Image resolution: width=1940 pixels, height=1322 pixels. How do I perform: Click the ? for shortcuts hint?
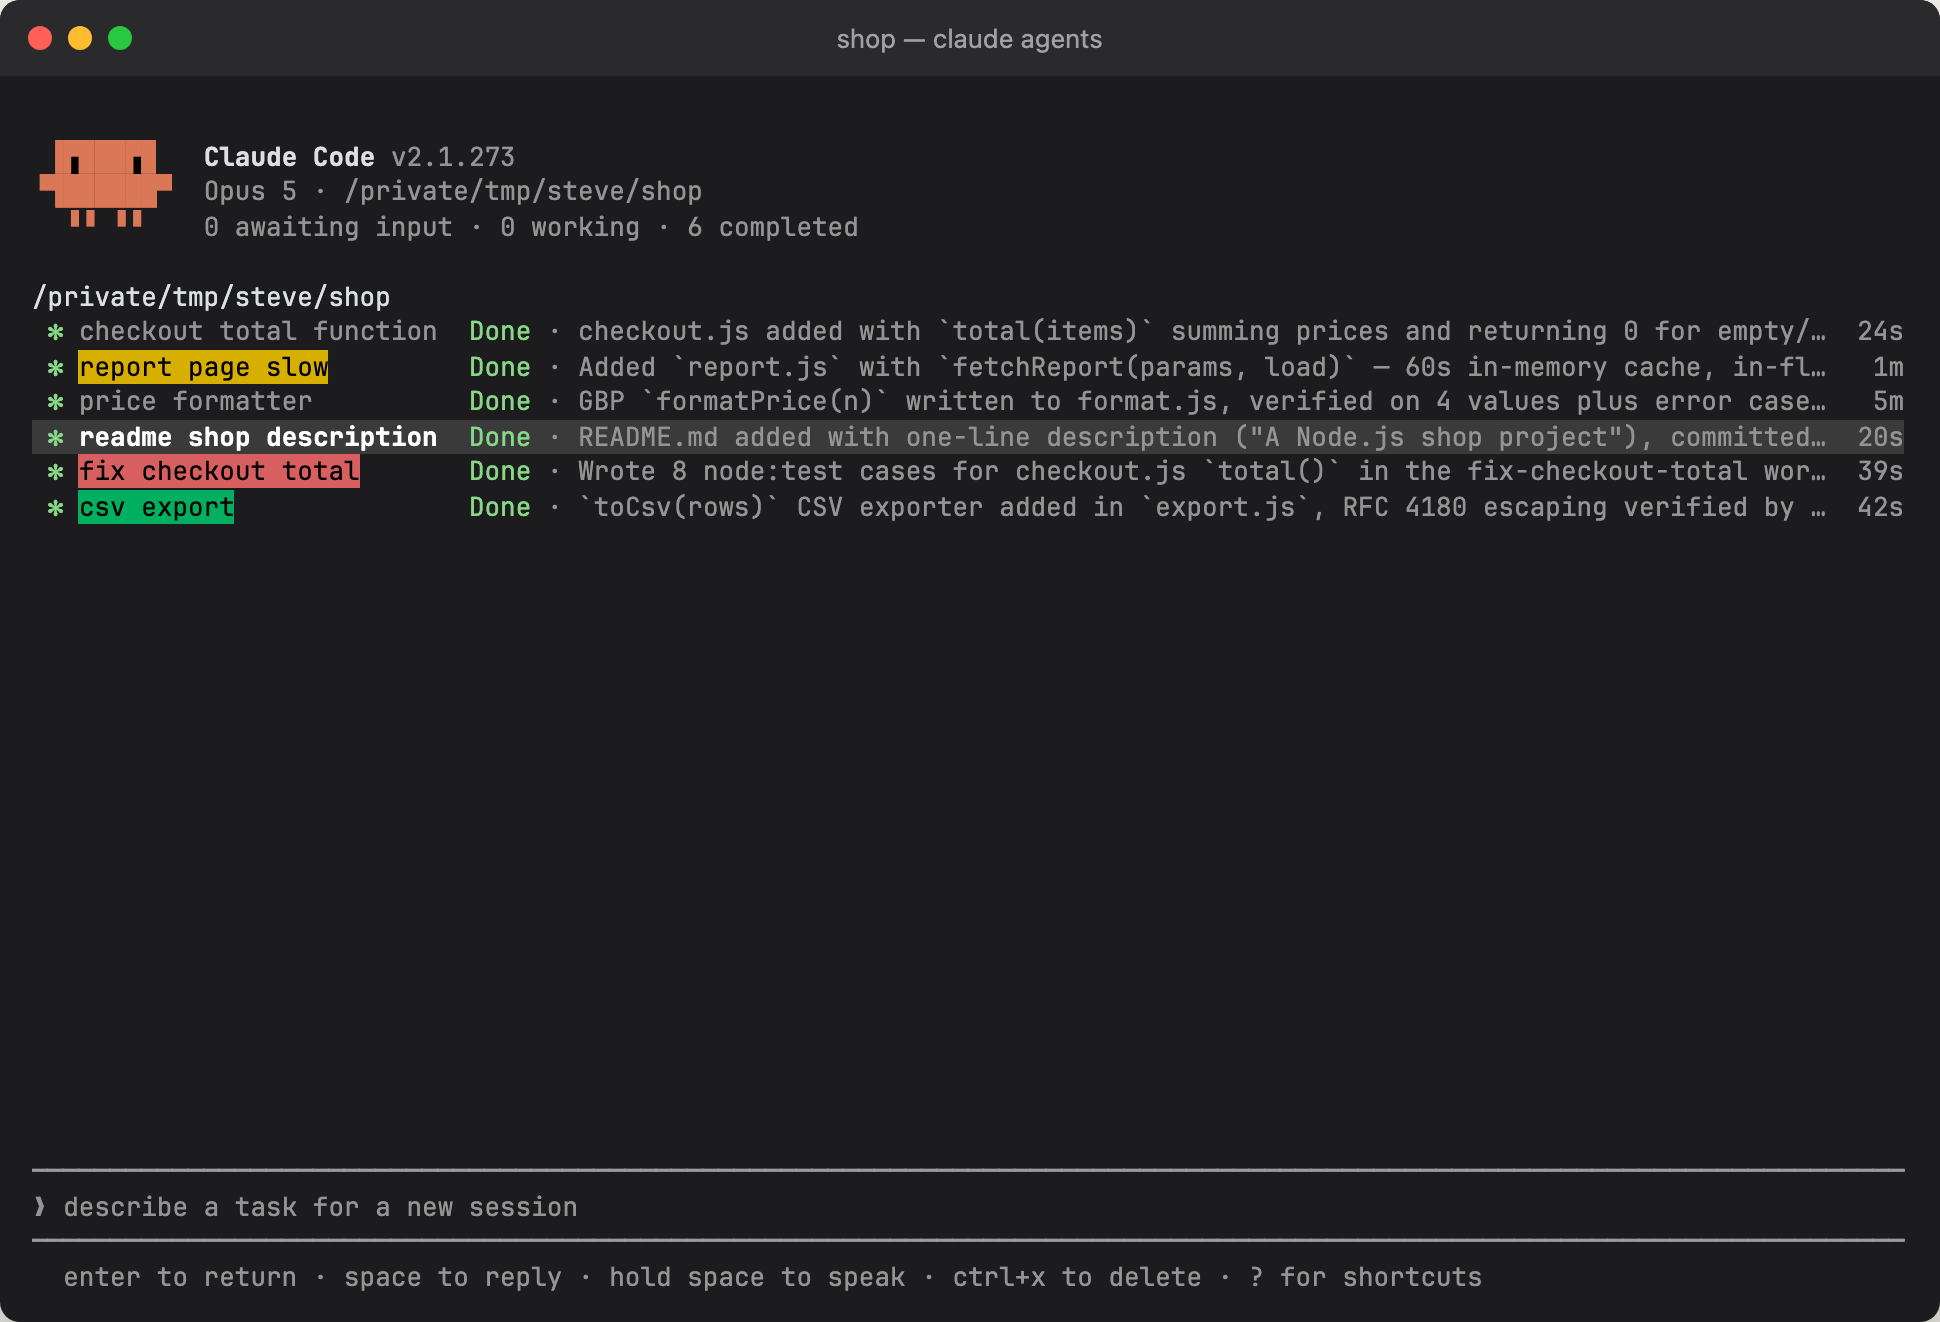[1365, 1277]
